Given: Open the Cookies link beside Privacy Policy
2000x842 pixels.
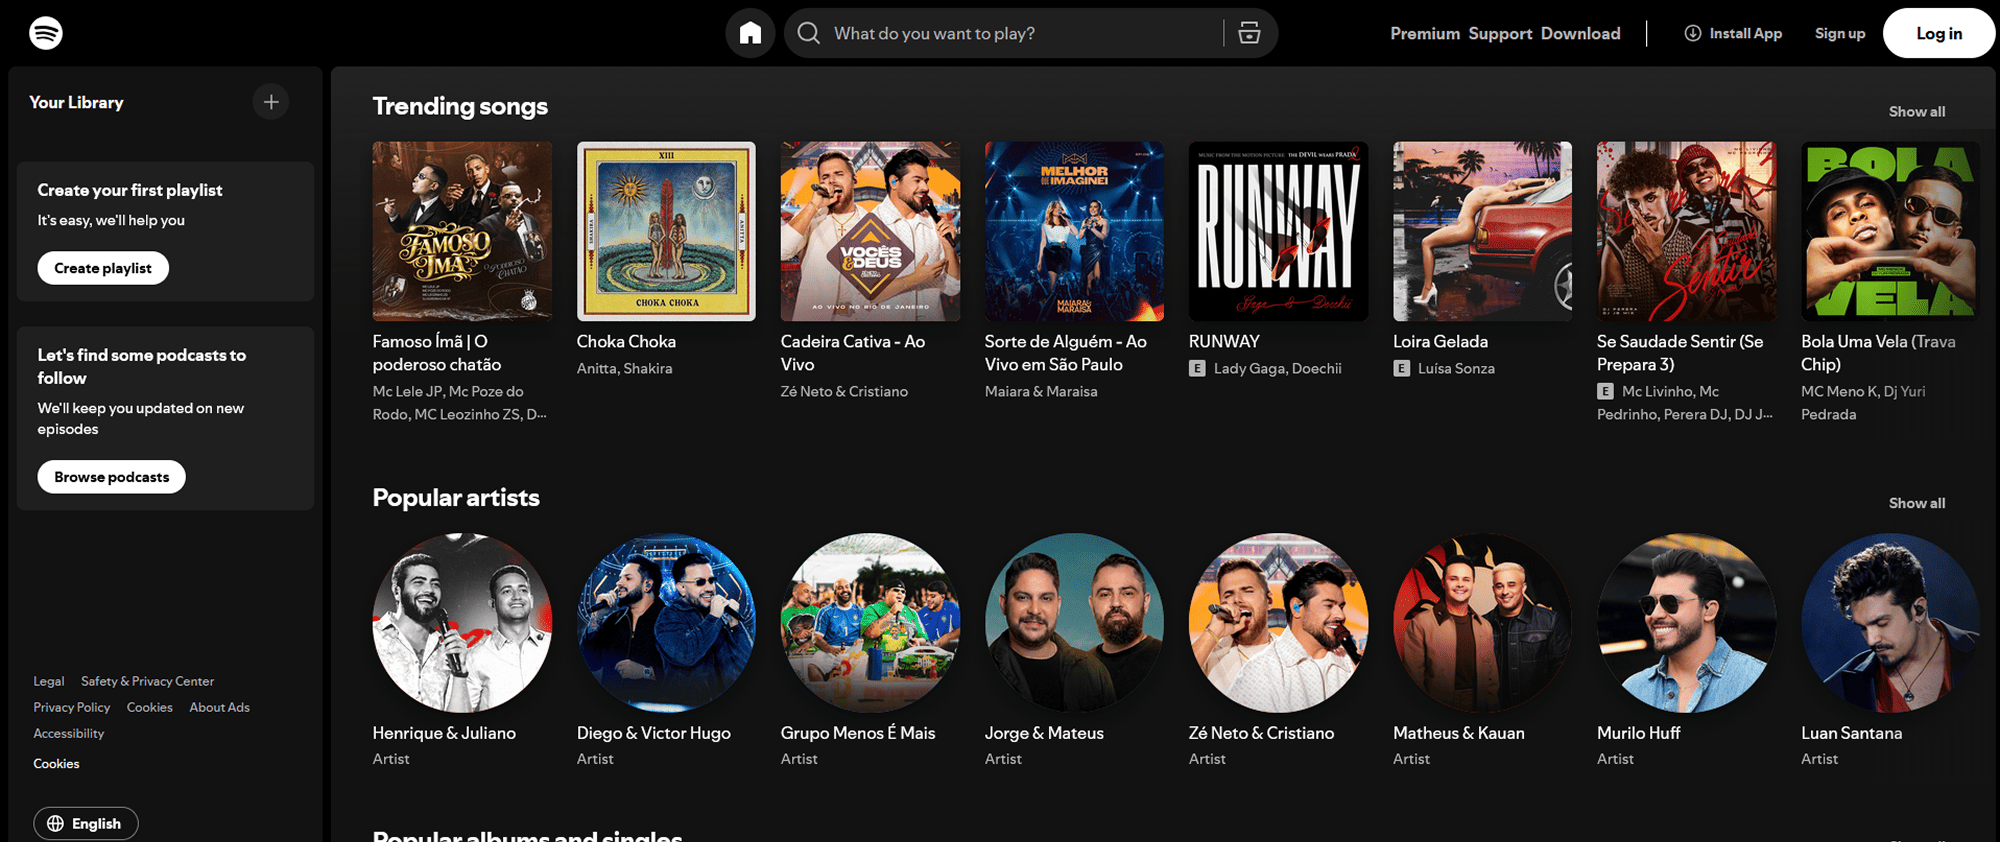Looking at the screenshot, I should [x=150, y=707].
